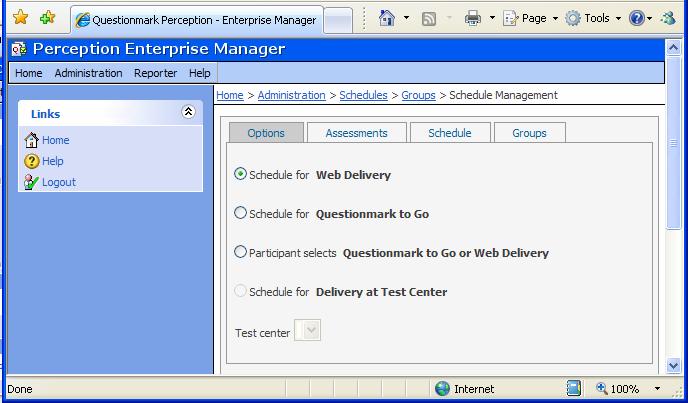The width and height of the screenshot is (688, 403).
Task: Select Schedule for Web Delivery option
Action: click(x=240, y=174)
